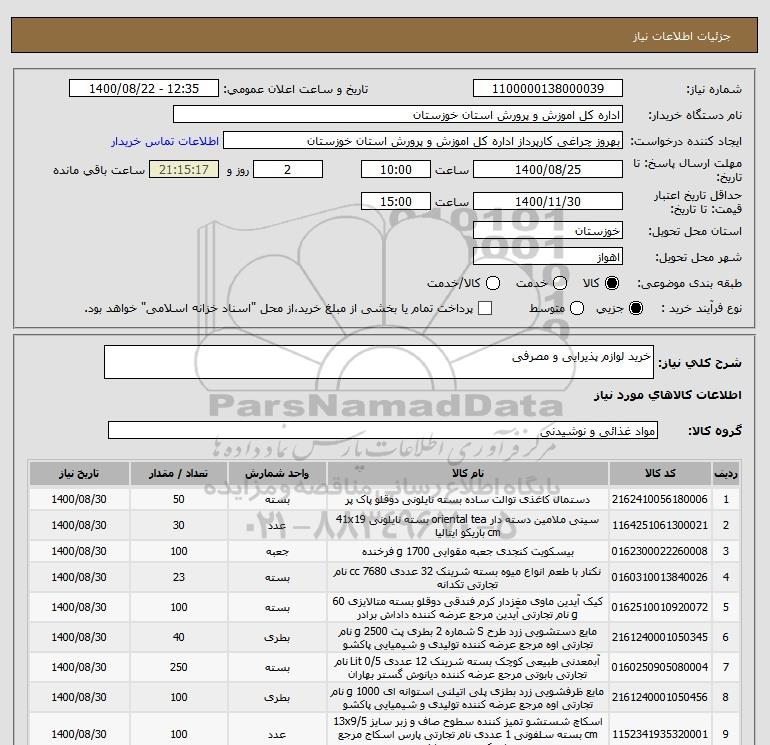
Task: Select the خدمت radio button
Action: coord(560,283)
